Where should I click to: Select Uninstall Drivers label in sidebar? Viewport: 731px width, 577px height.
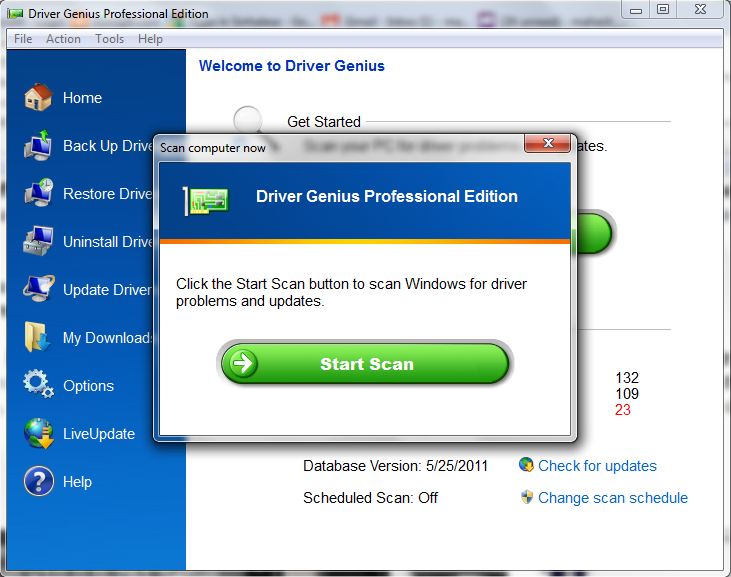(x=108, y=241)
